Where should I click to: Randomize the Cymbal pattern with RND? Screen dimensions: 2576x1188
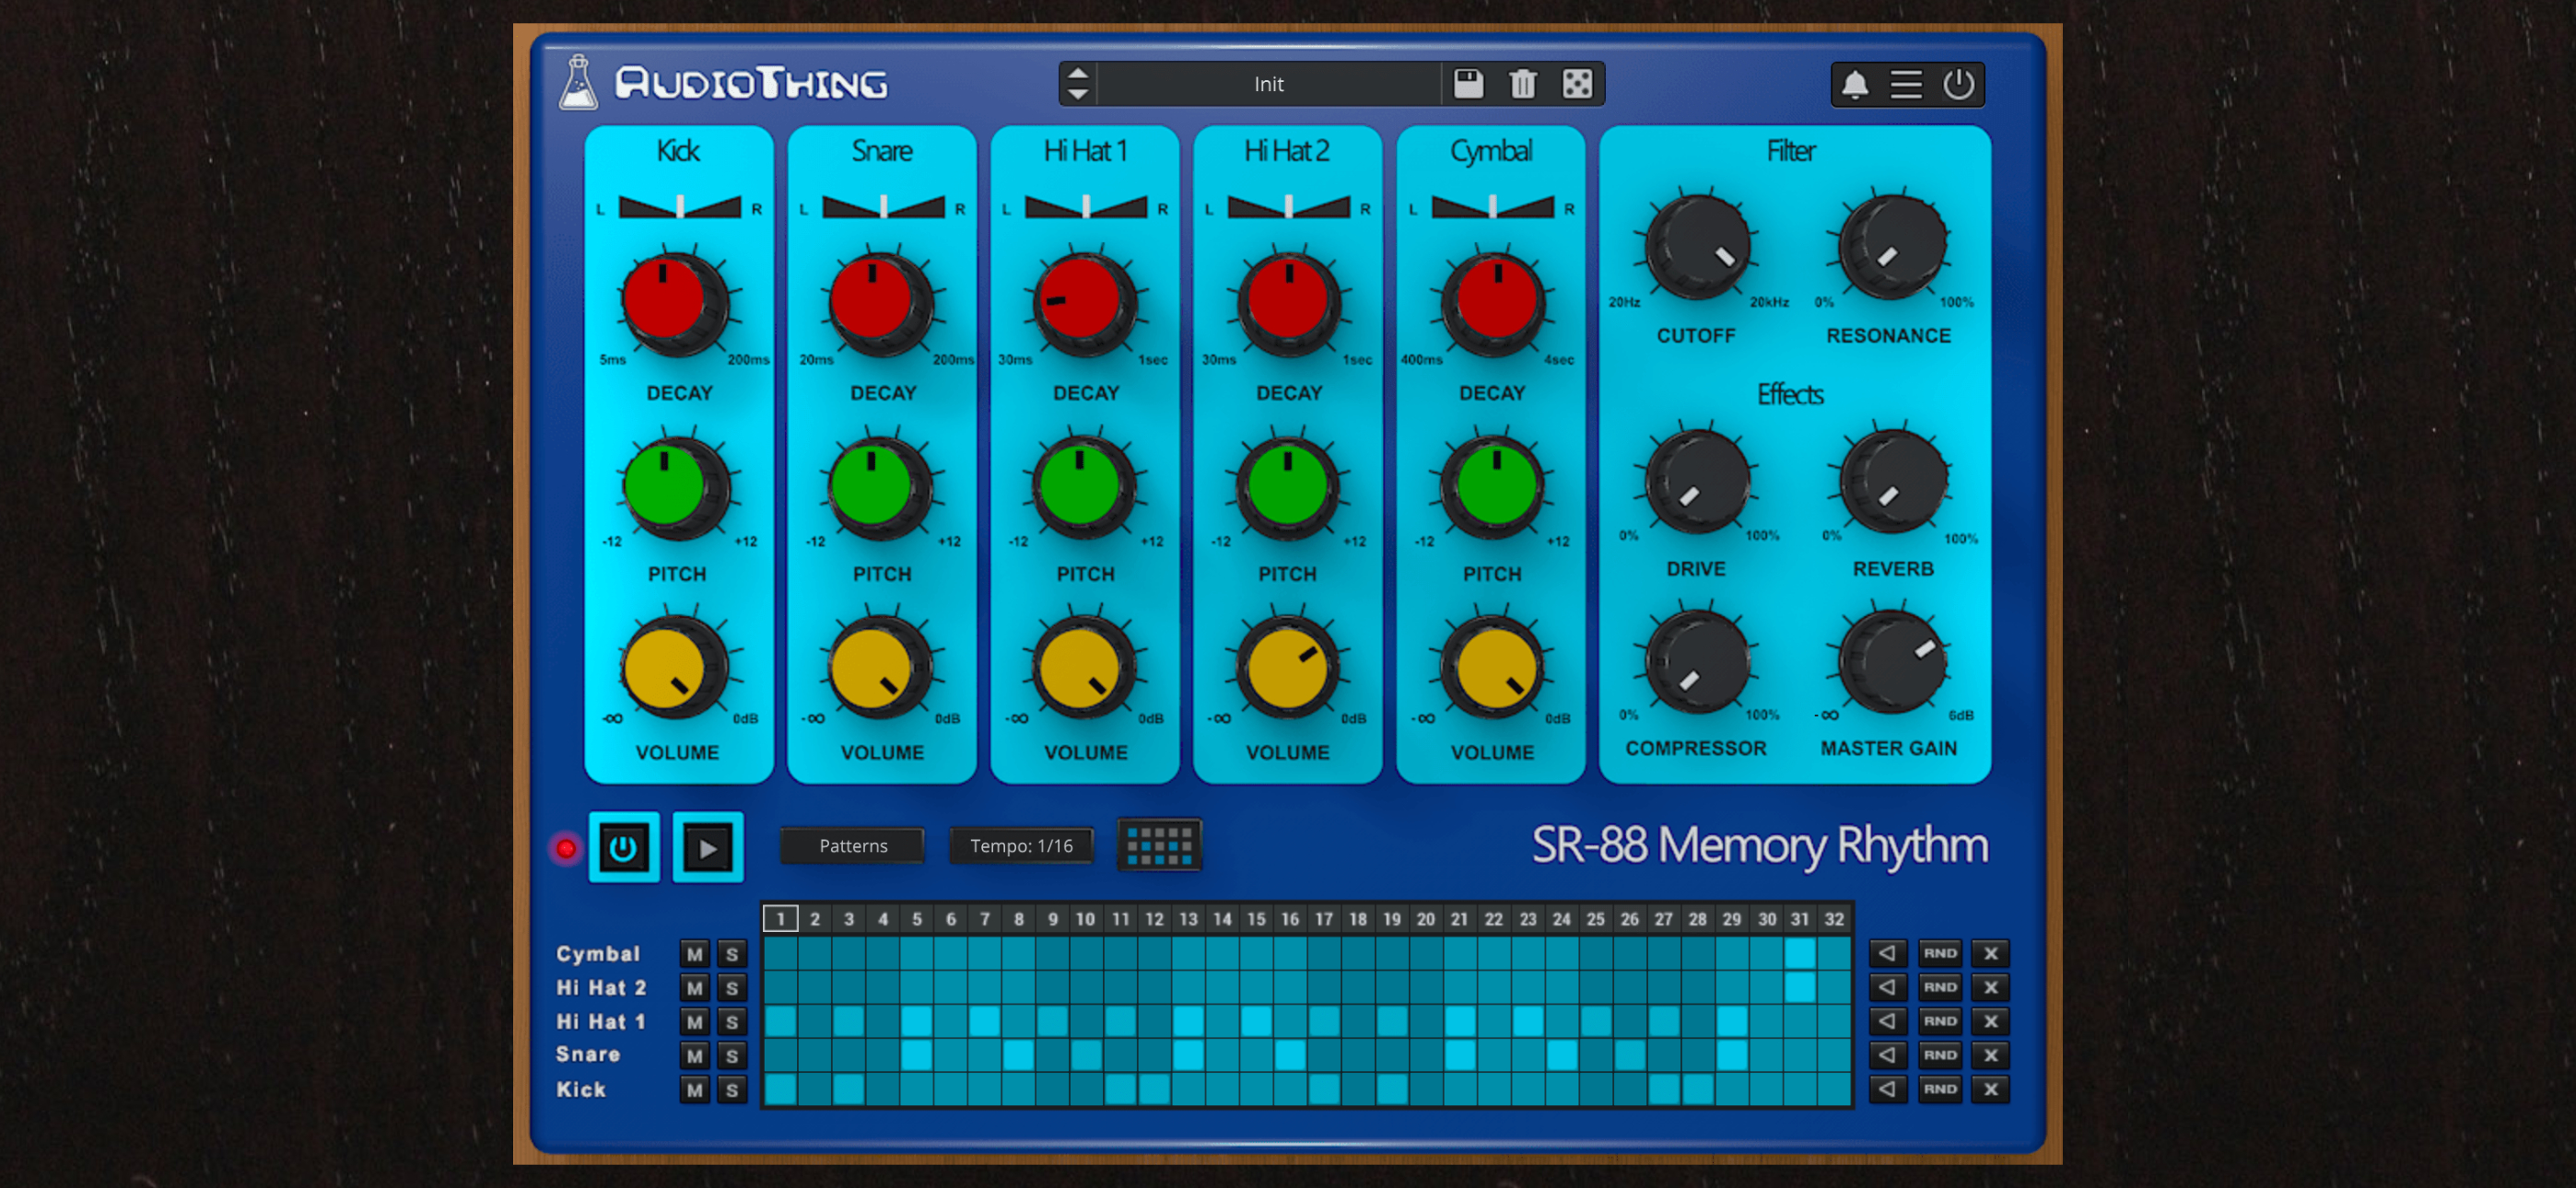coord(1939,953)
